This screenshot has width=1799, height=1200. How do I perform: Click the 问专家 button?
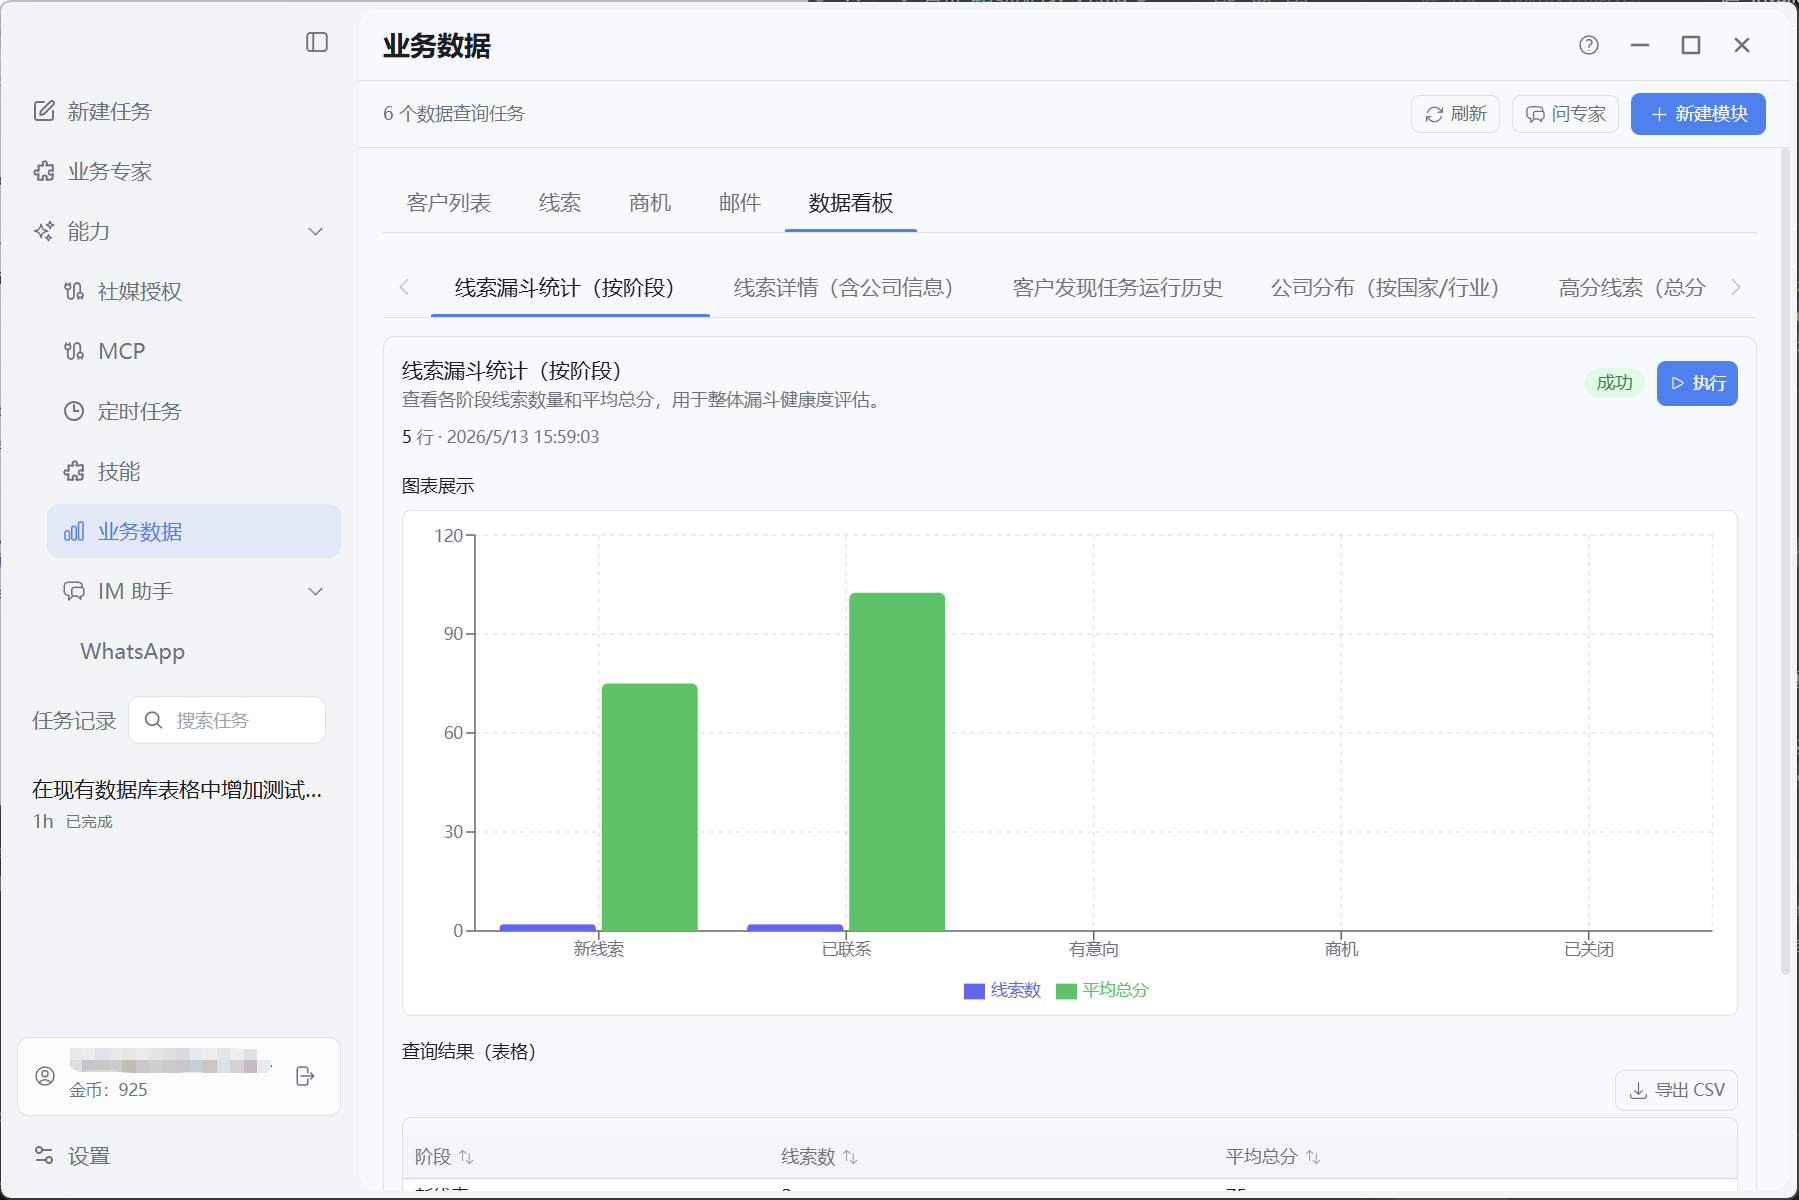tap(1565, 114)
